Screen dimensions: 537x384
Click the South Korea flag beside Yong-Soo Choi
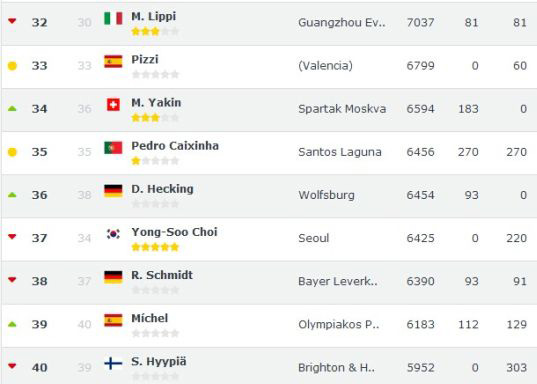113,234
